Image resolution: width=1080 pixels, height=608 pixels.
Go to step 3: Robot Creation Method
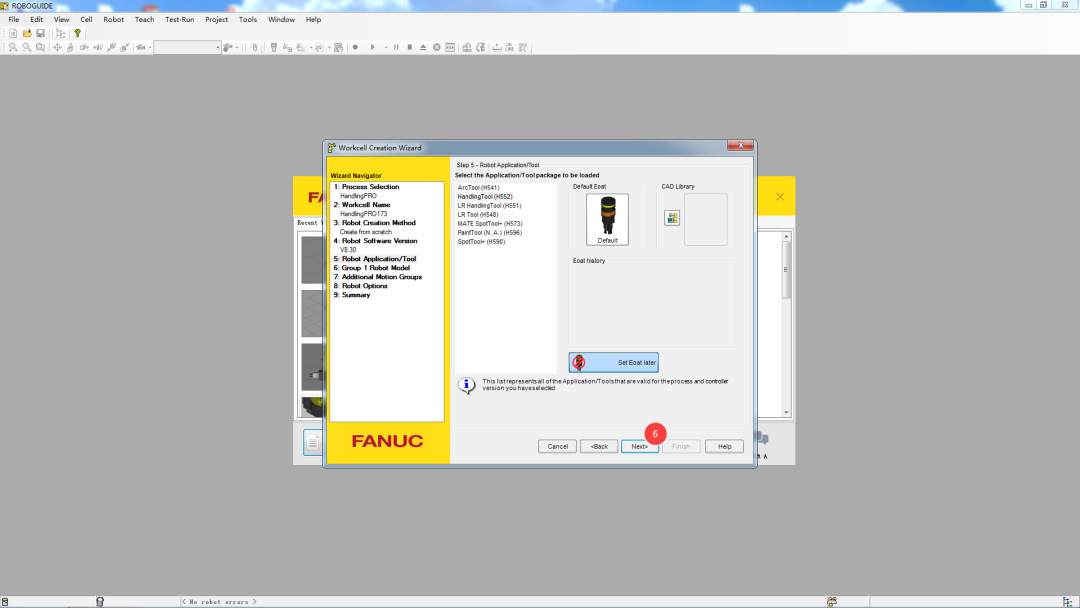click(x=375, y=222)
